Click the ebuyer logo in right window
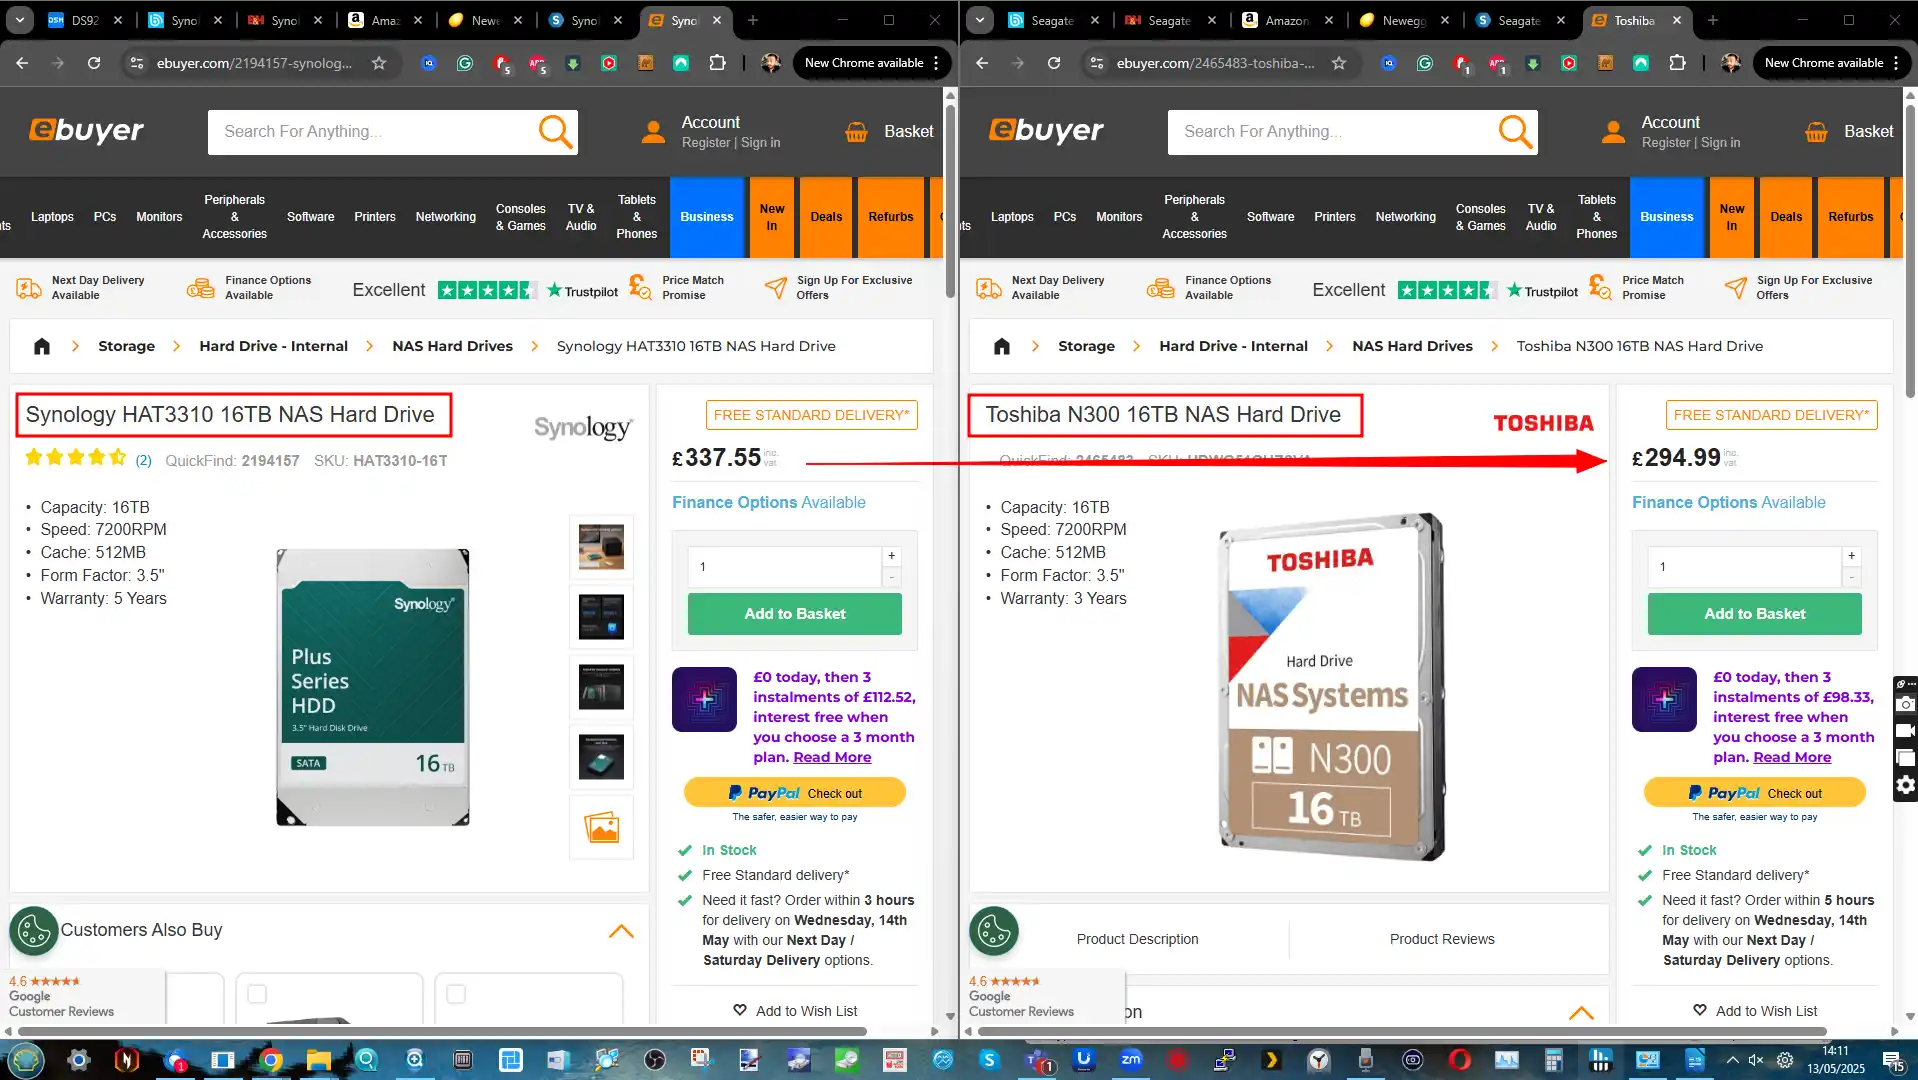The height and width of the screenshot is (1080, 1918). 1047,131
